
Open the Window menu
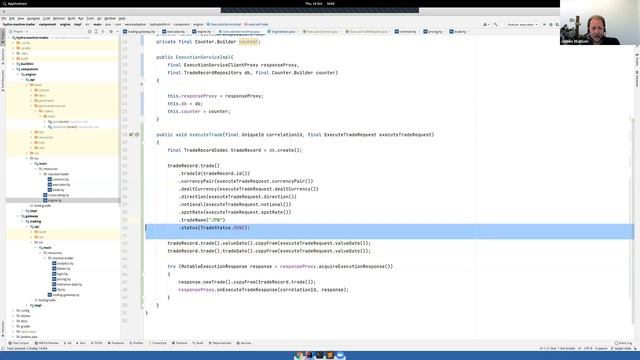tap(110, 18)
